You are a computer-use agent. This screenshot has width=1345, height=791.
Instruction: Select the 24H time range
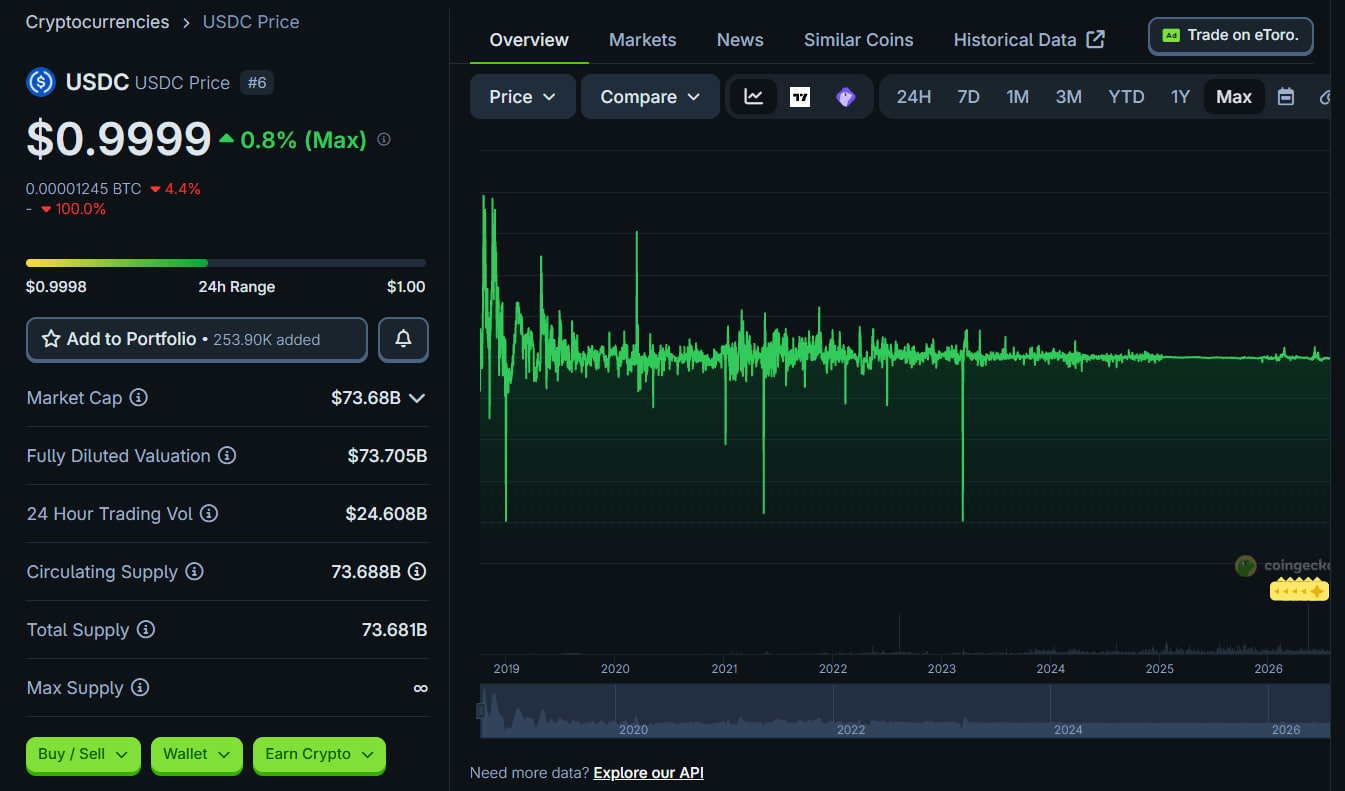pyautogui.click(x=913, y=97)
